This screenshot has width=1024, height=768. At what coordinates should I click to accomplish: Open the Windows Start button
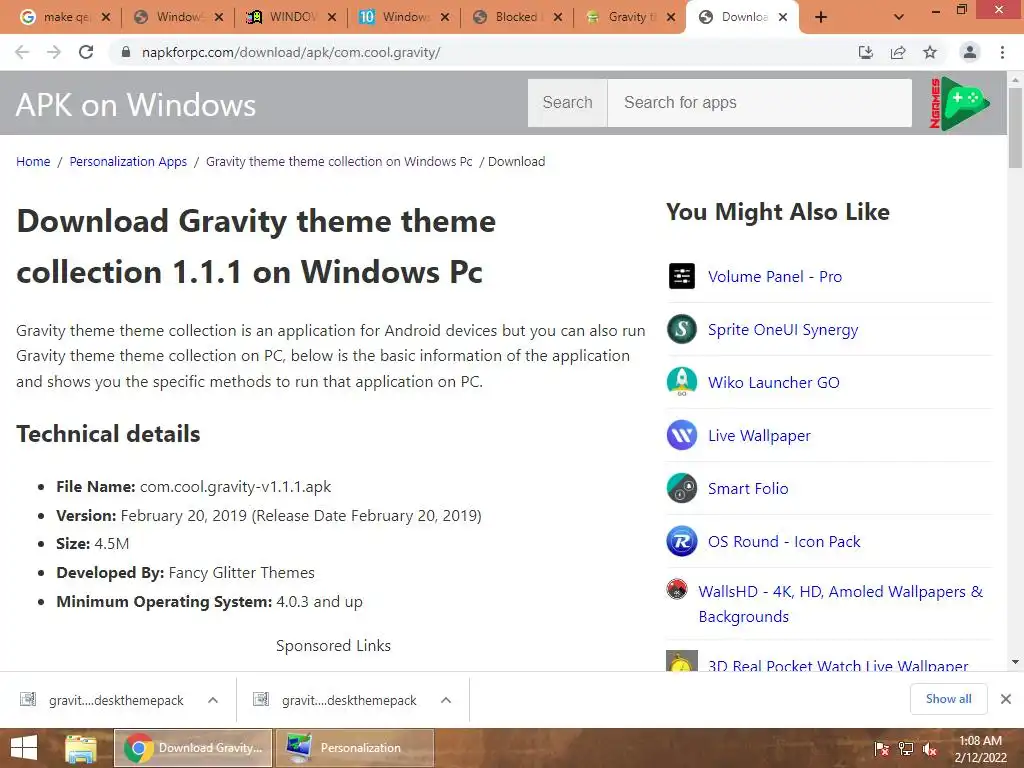(24, 748)
